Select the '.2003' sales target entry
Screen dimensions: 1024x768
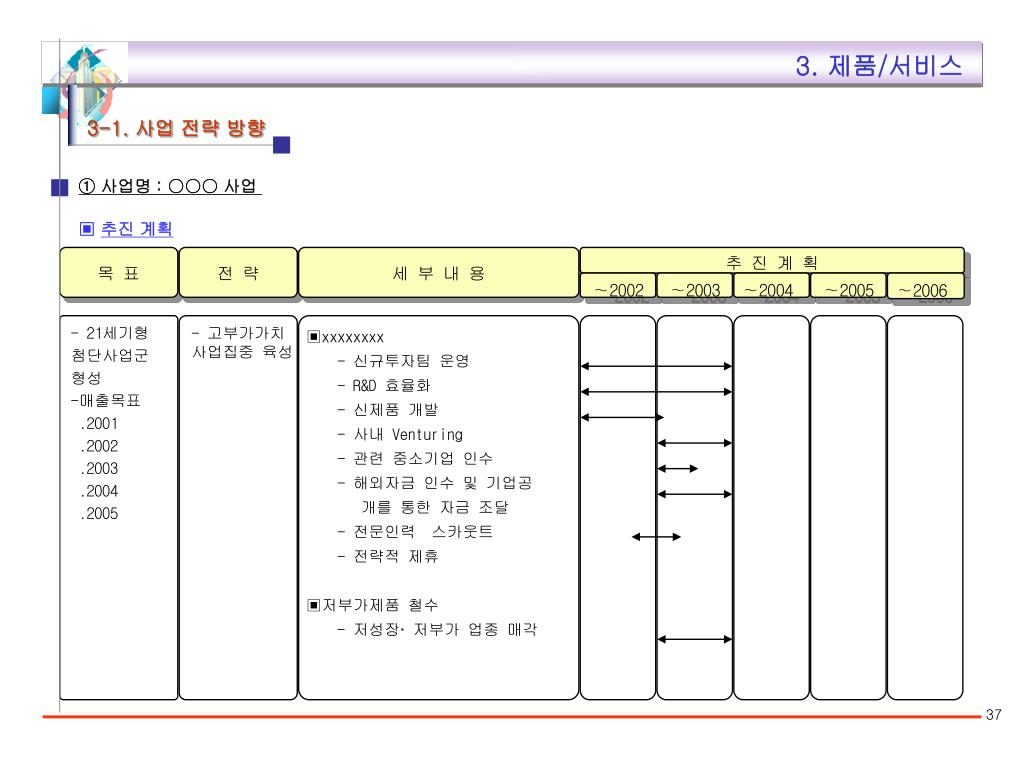tap(99, 468)
